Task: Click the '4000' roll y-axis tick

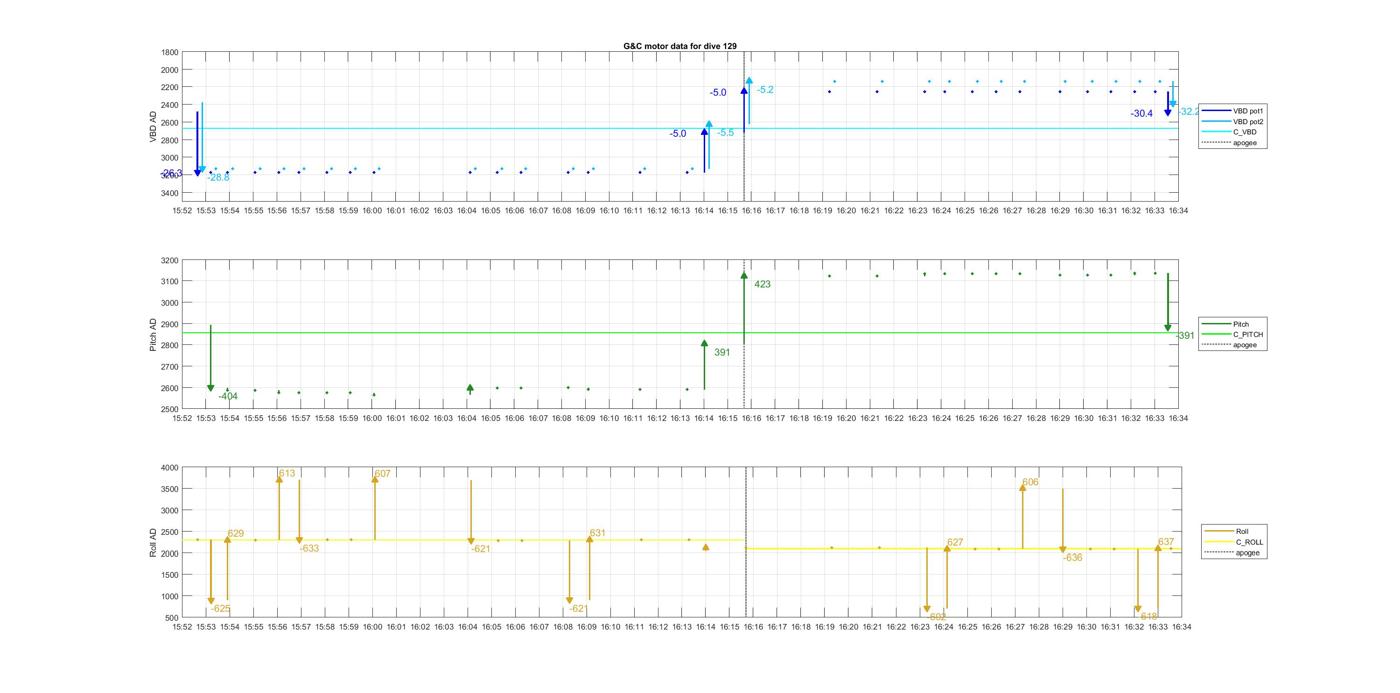Action: (170, 468)
